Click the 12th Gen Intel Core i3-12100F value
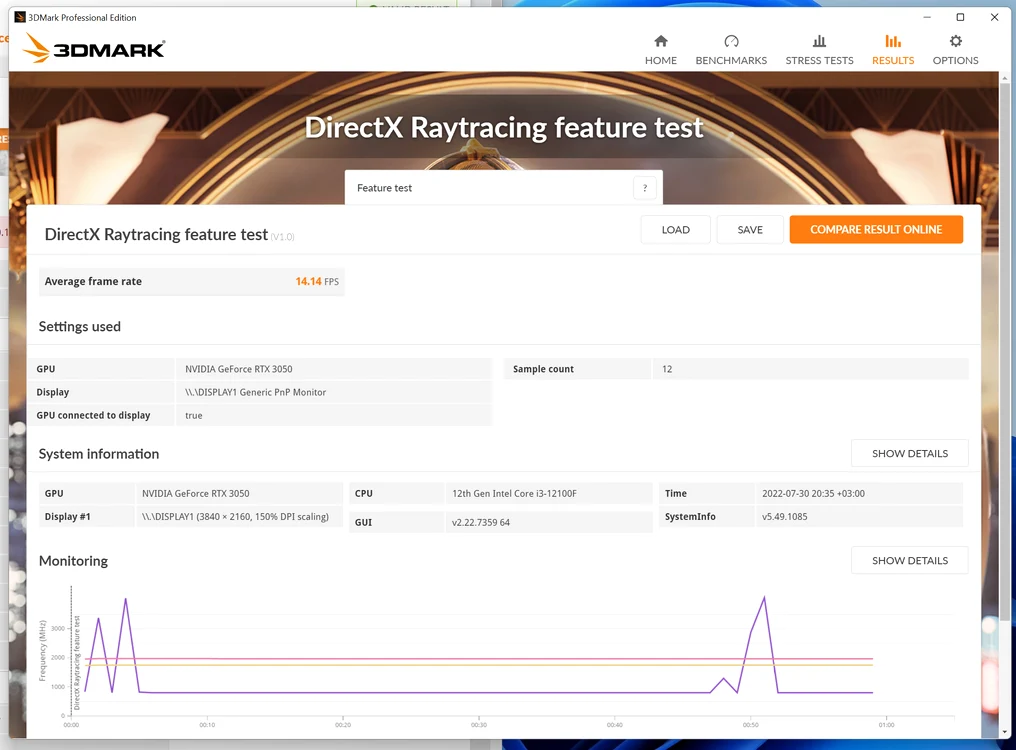 point(514,493)
